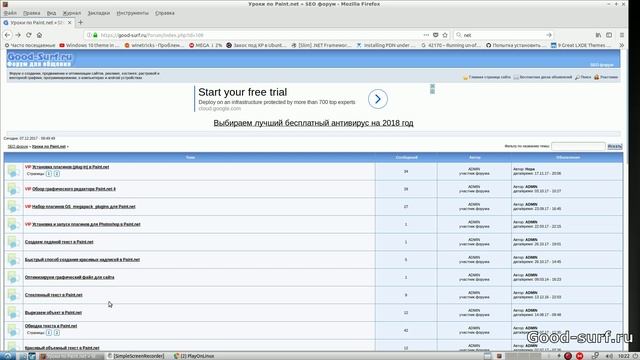This screenshot has width=640, height=360.
Task: Open 'Start your free trial' ad headline
Action: pos(242,92)
